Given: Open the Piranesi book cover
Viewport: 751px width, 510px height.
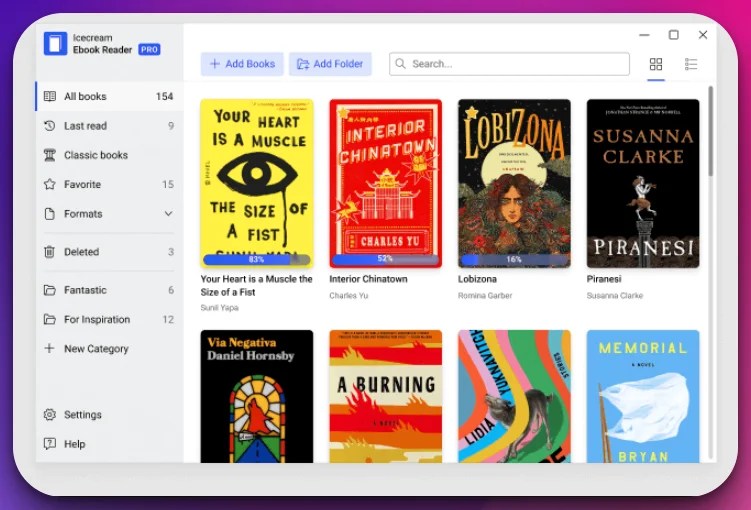Looking at the screenshot, I should pyautogui.click(x=643, y=183).
